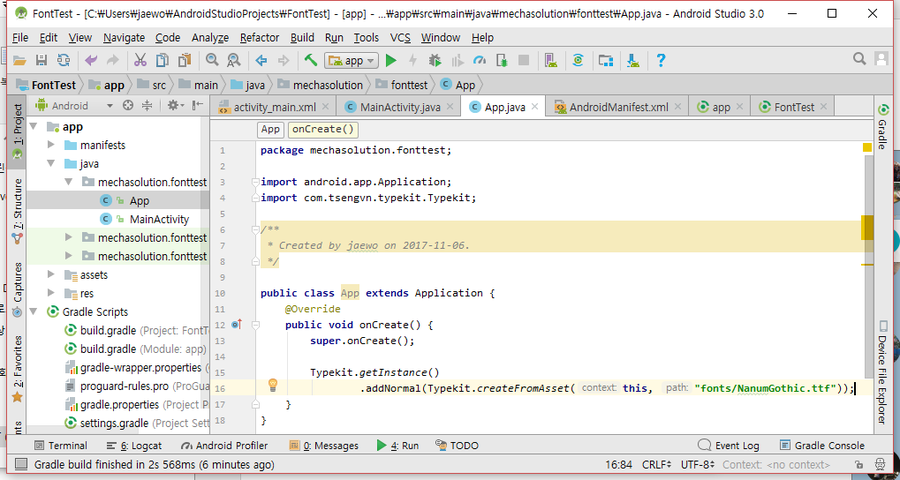Open the SDK Manager download icon
900x480 pixels.
coord(633,60)
